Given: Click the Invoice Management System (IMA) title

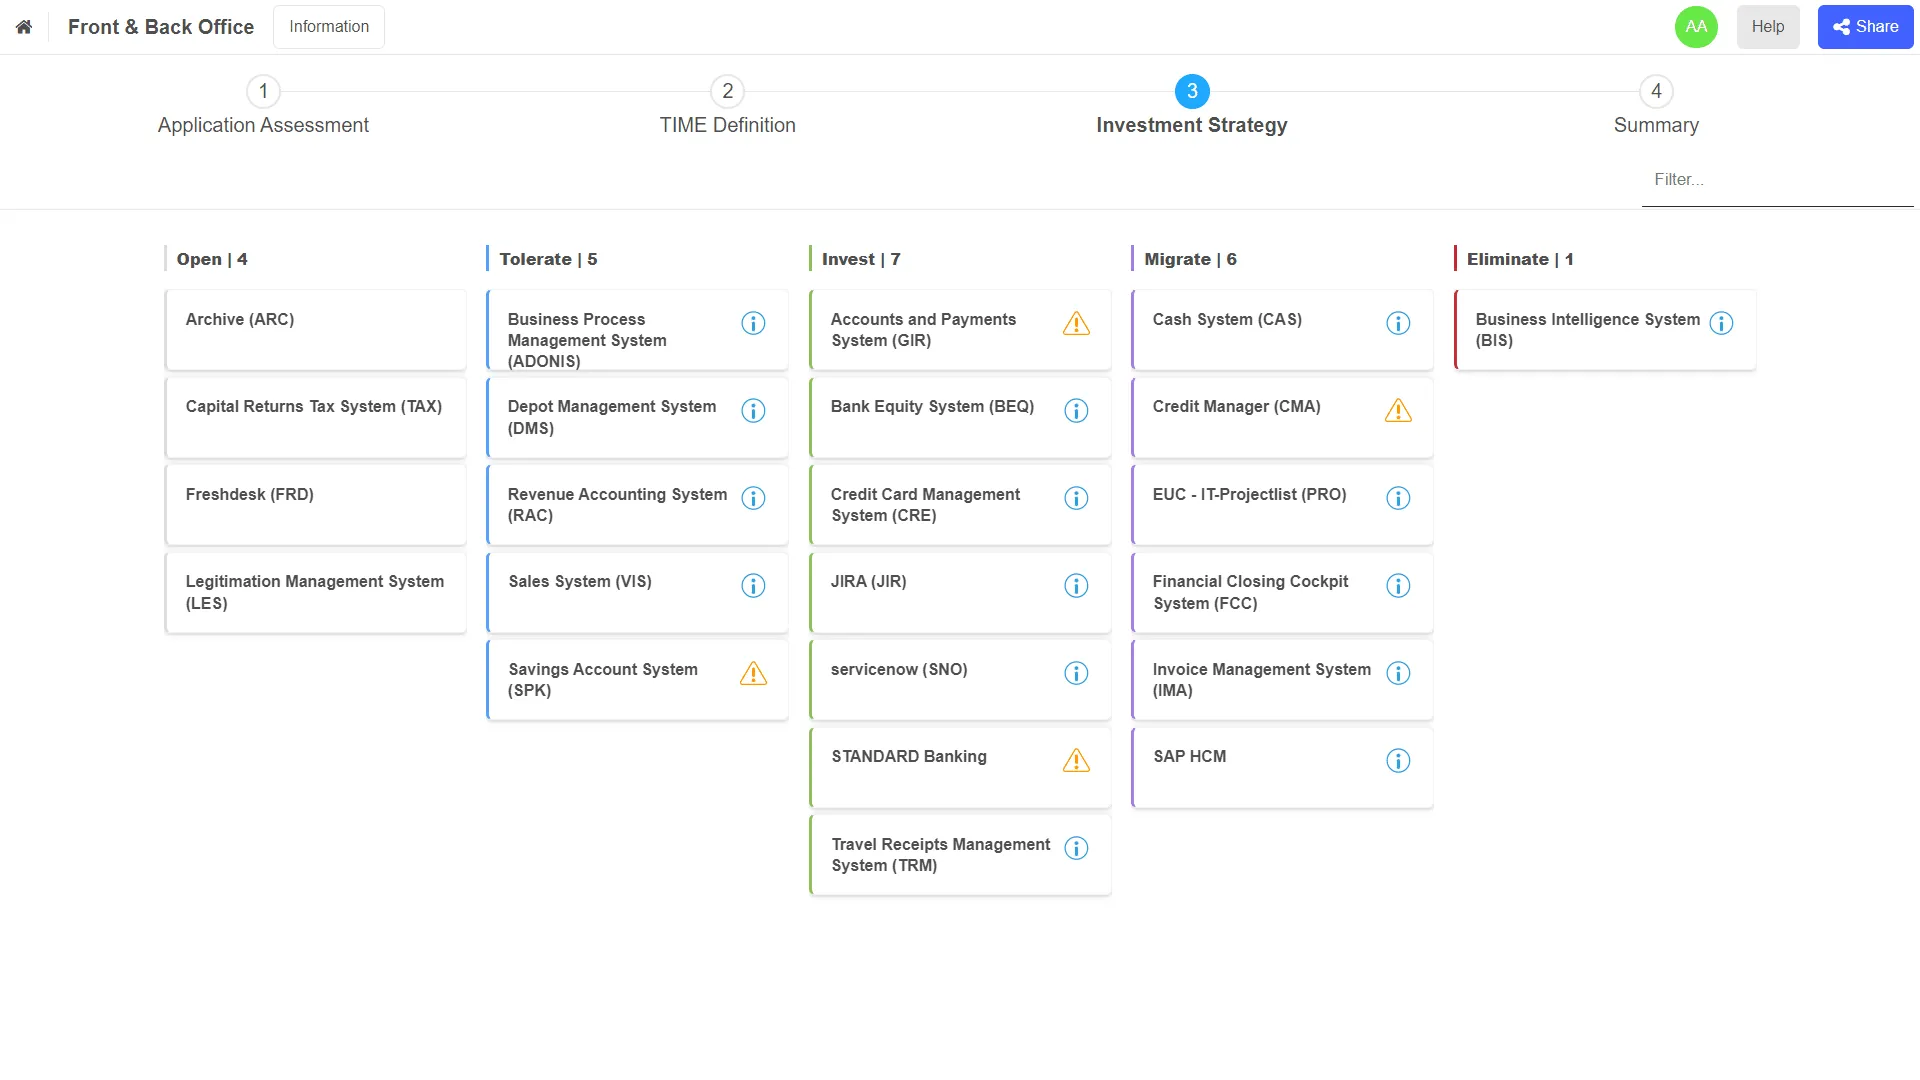Looking at the screenshot, I should tap(1261, 680).
